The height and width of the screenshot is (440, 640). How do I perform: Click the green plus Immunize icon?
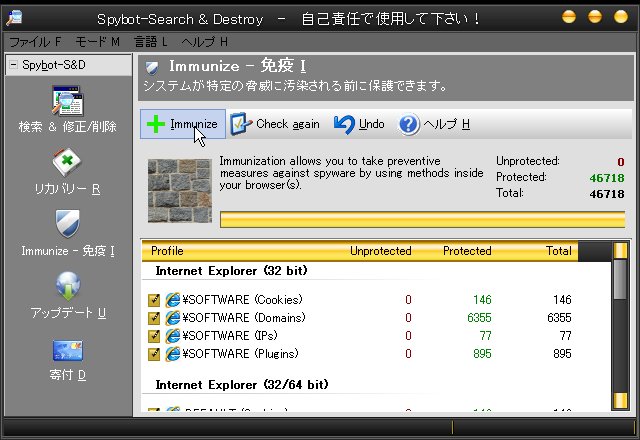pyautogui.click(x=156, y=124)
